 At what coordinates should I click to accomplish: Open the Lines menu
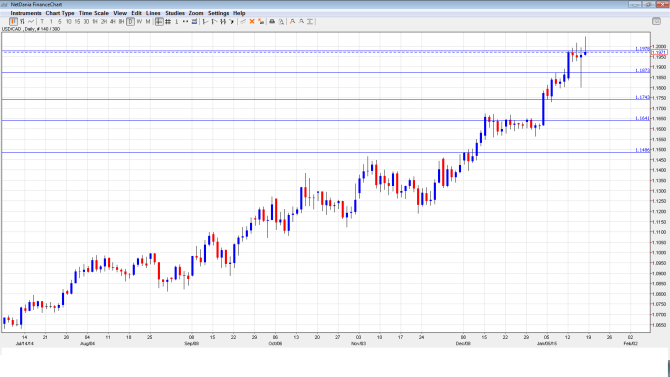pos(153,13)
